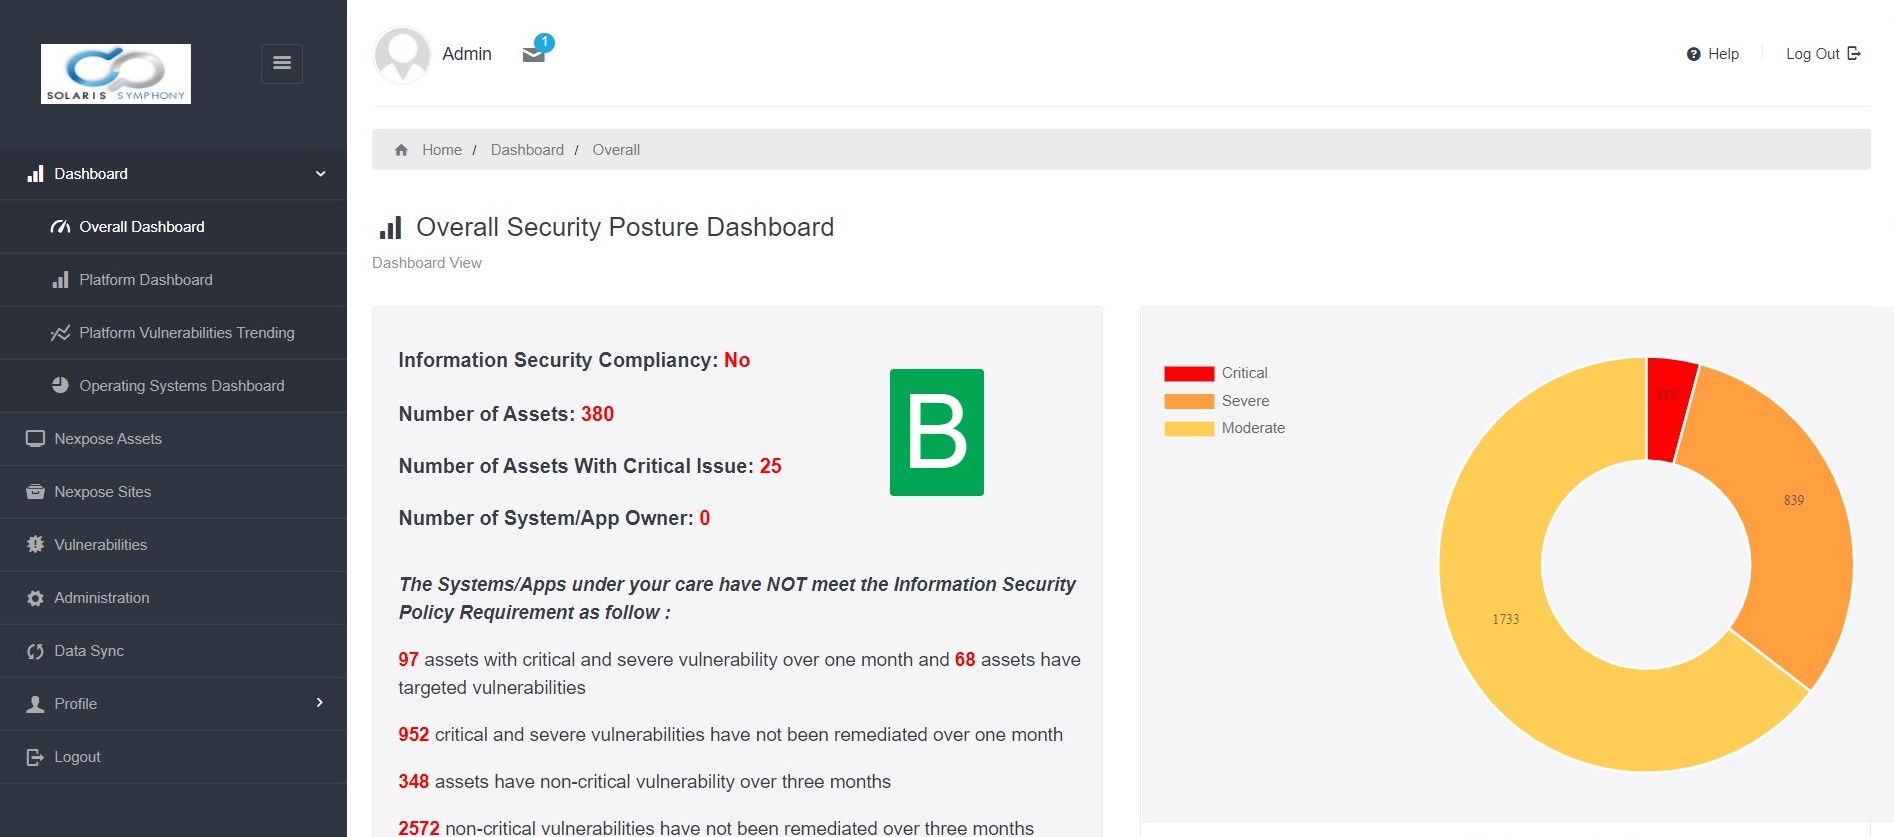Open the mail notification envelope icon
Image resolution: width=1894 pixels, height=837 pixels.
[x=534, y=54]
